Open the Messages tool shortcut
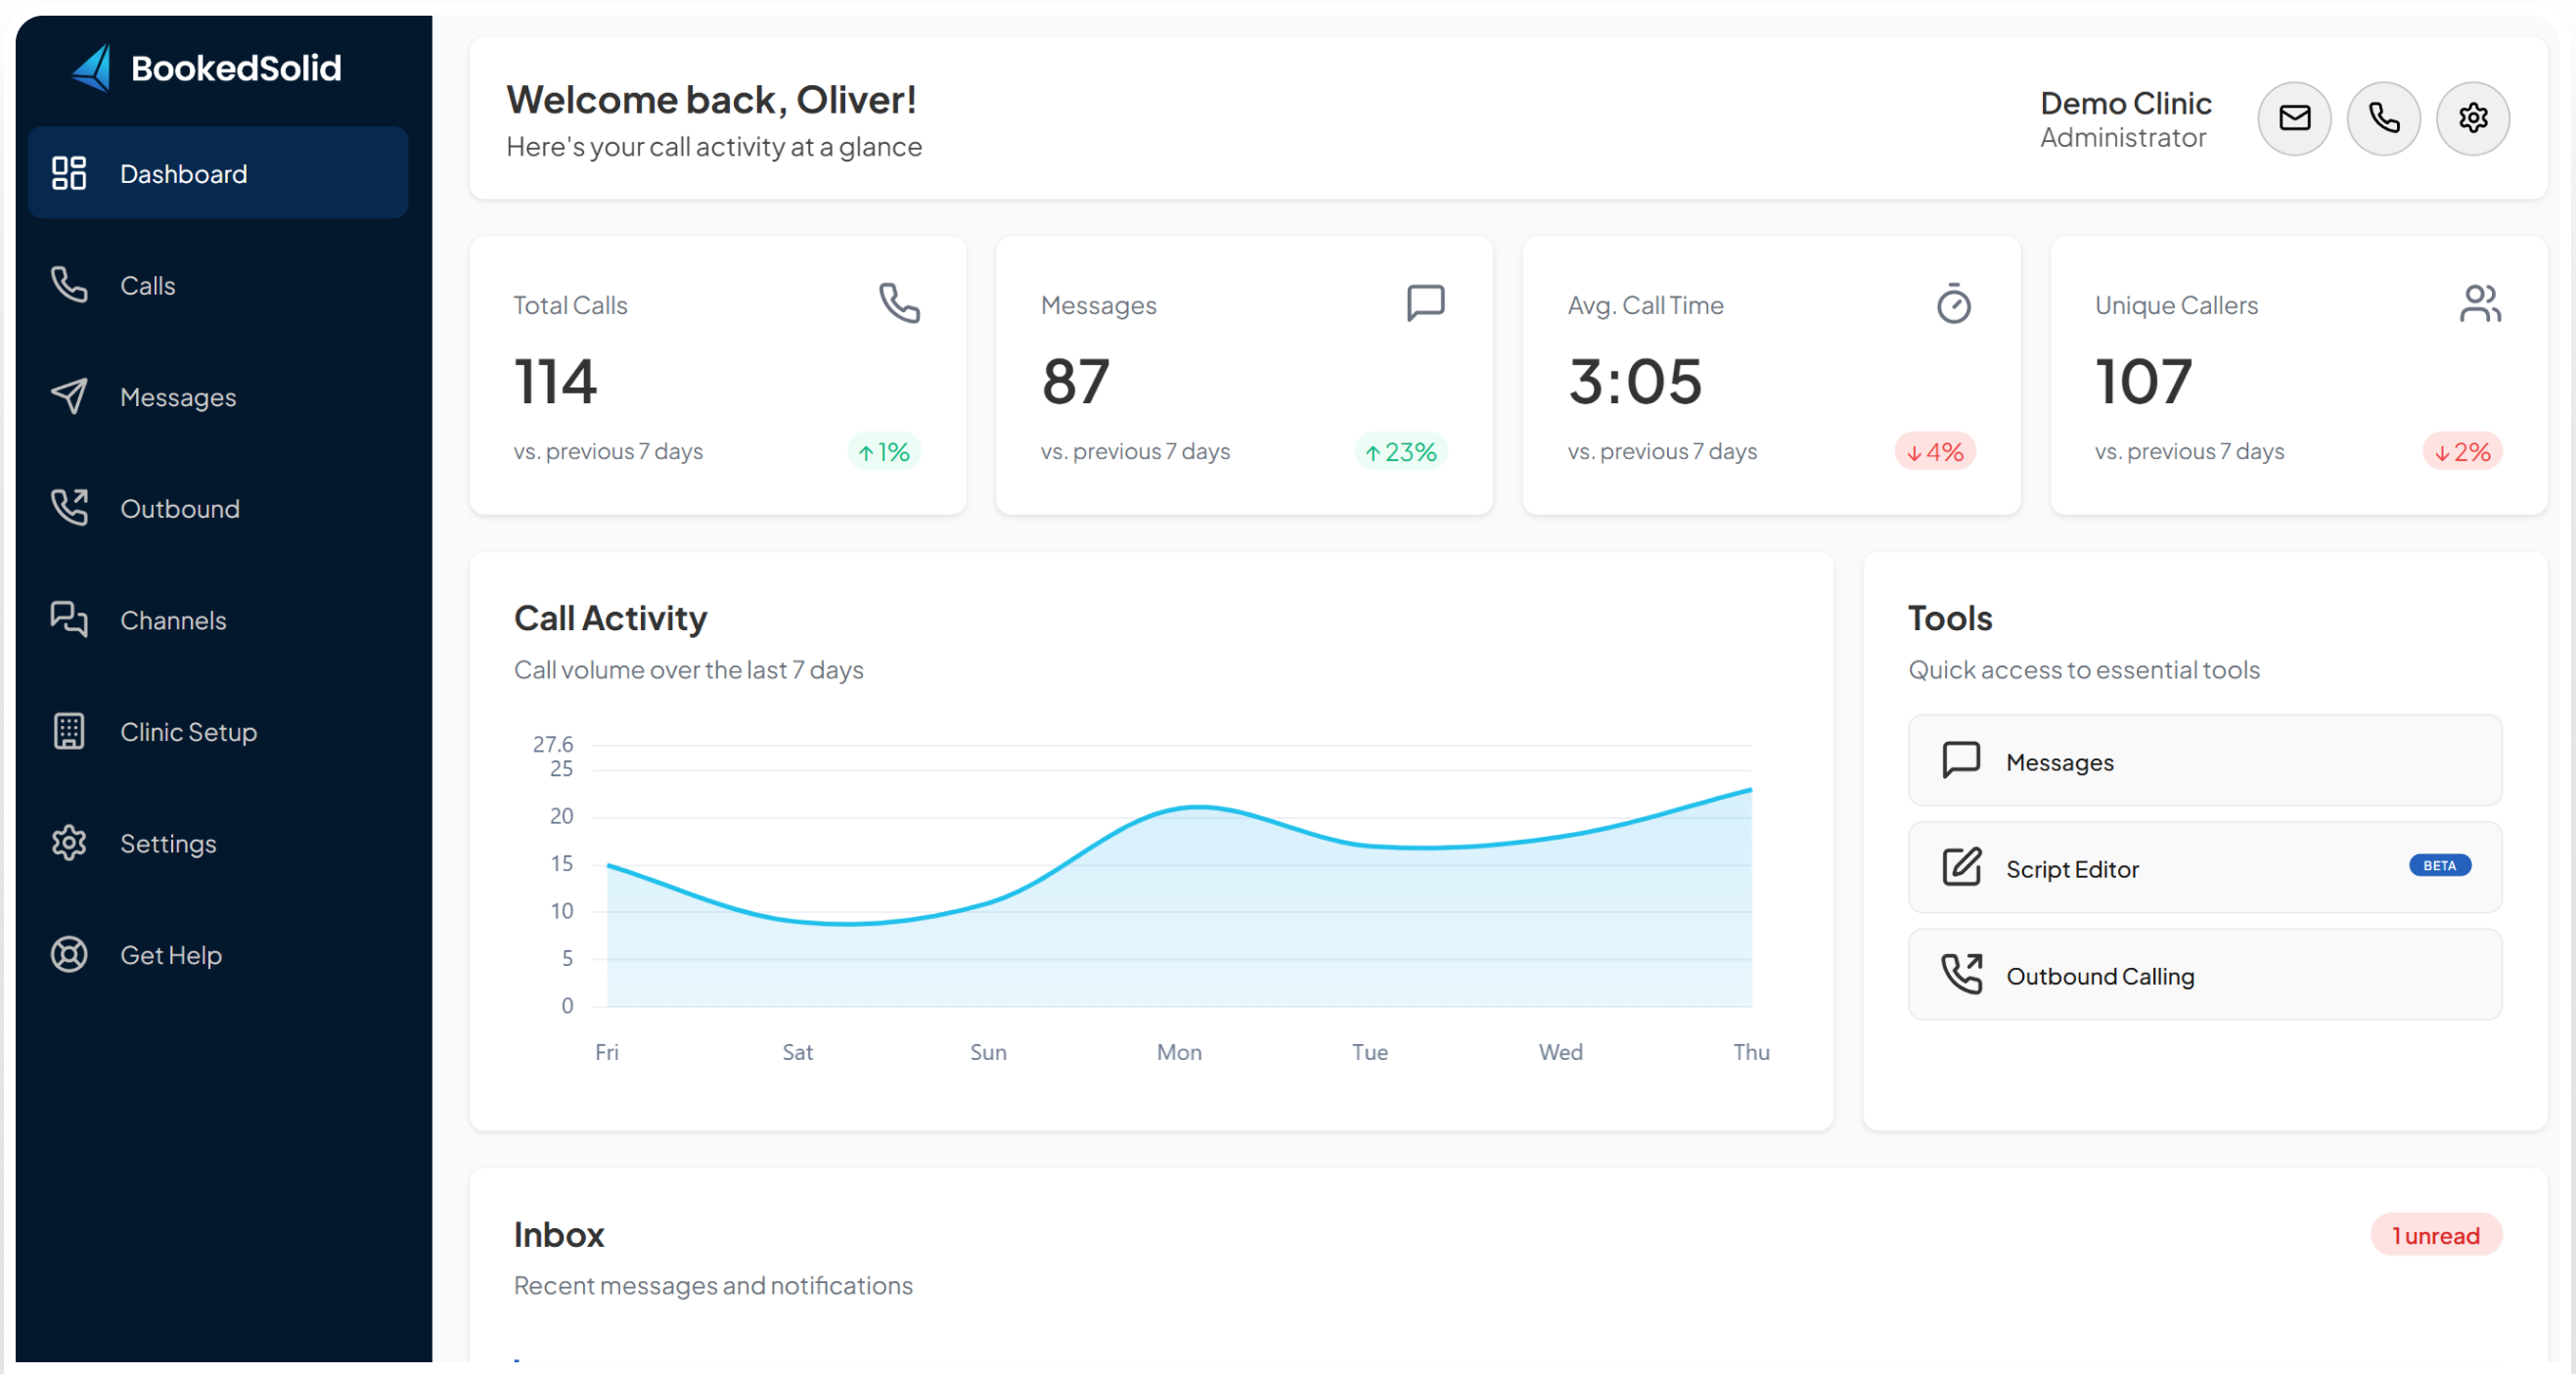2576x1374 pixels. coord(2204,761)
